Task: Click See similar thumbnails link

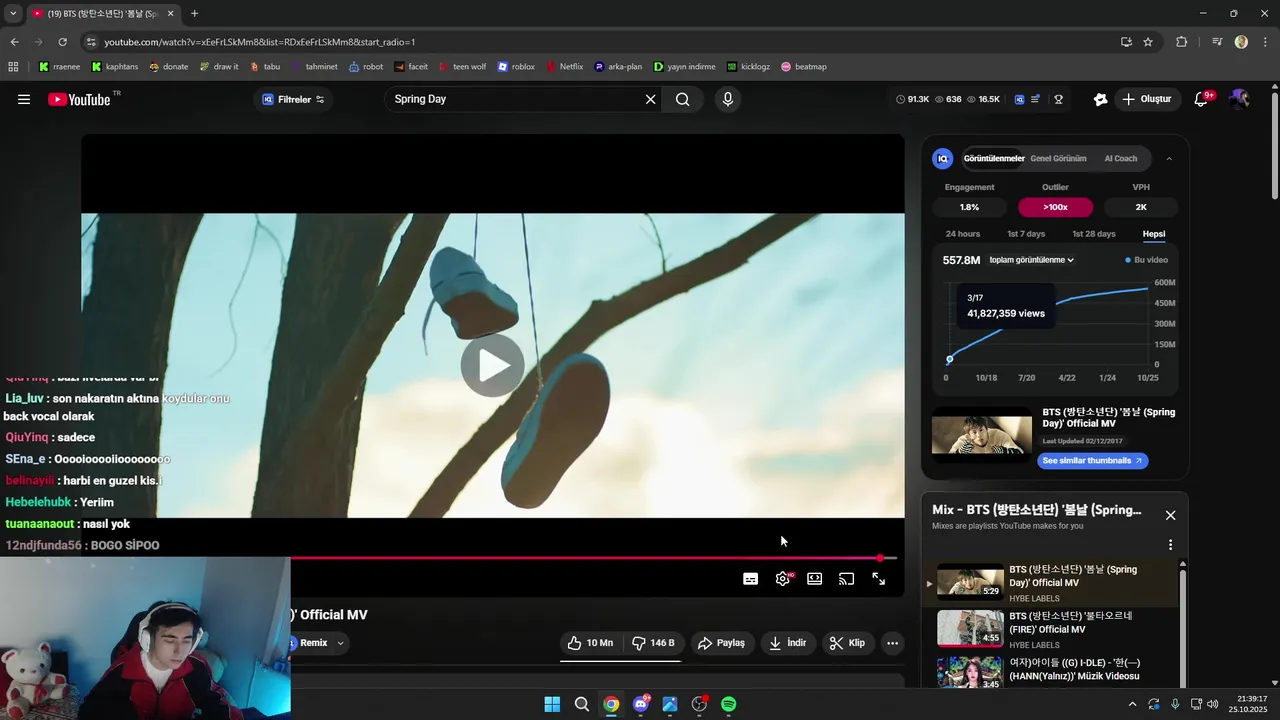Action: [1092, 461]
